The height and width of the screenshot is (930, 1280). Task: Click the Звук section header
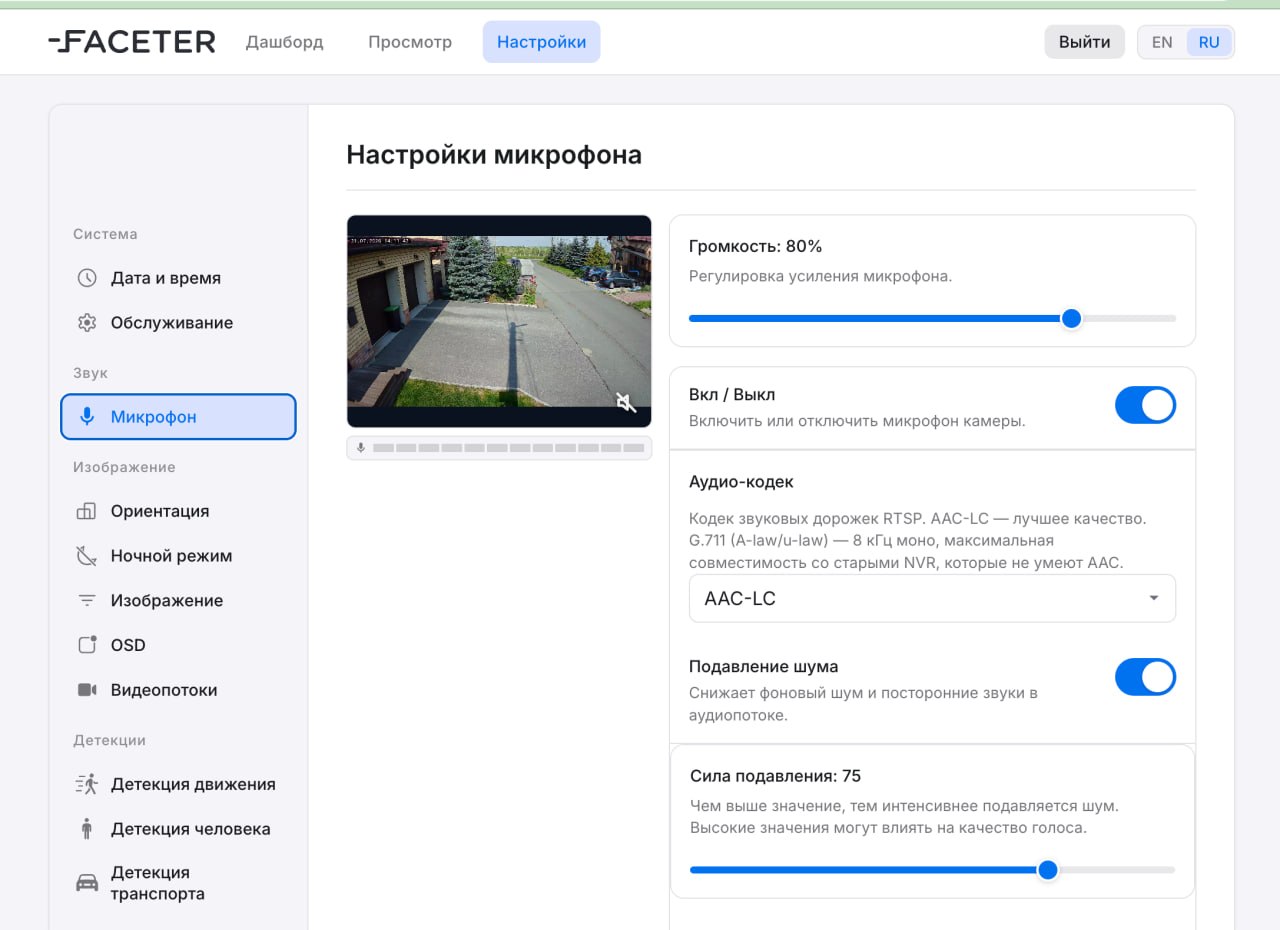(90, 373)
